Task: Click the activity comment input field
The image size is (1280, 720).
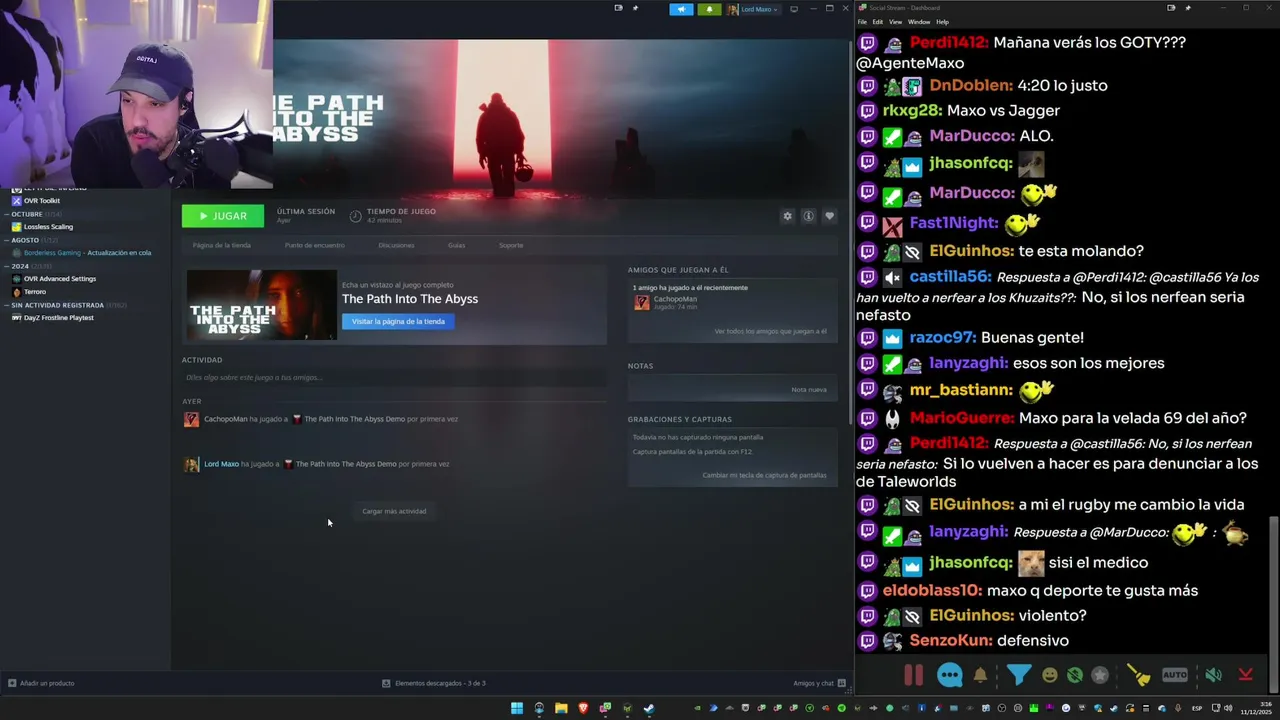Action: point(394,377)
